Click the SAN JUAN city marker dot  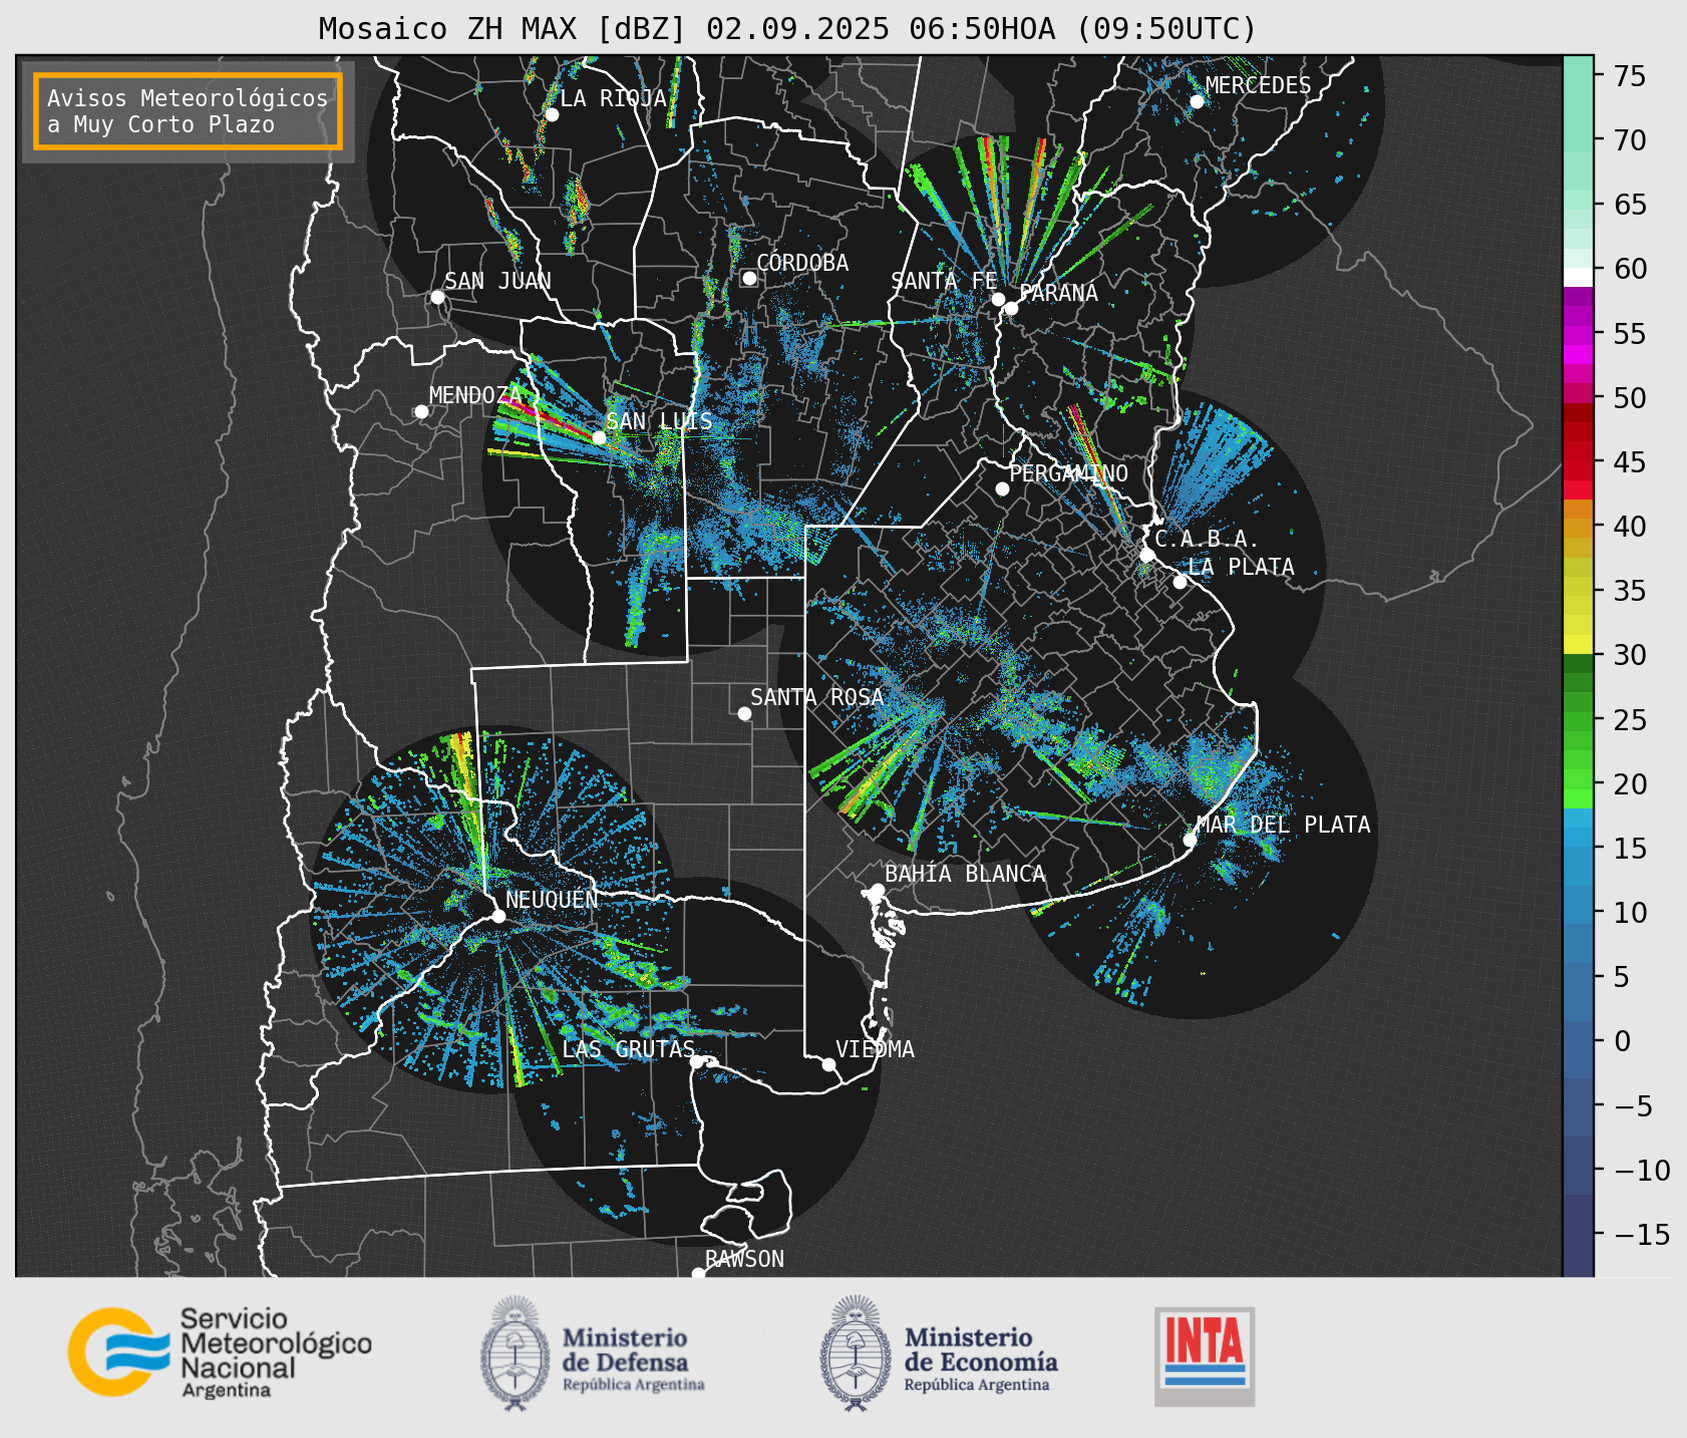[x=437, y=297]
